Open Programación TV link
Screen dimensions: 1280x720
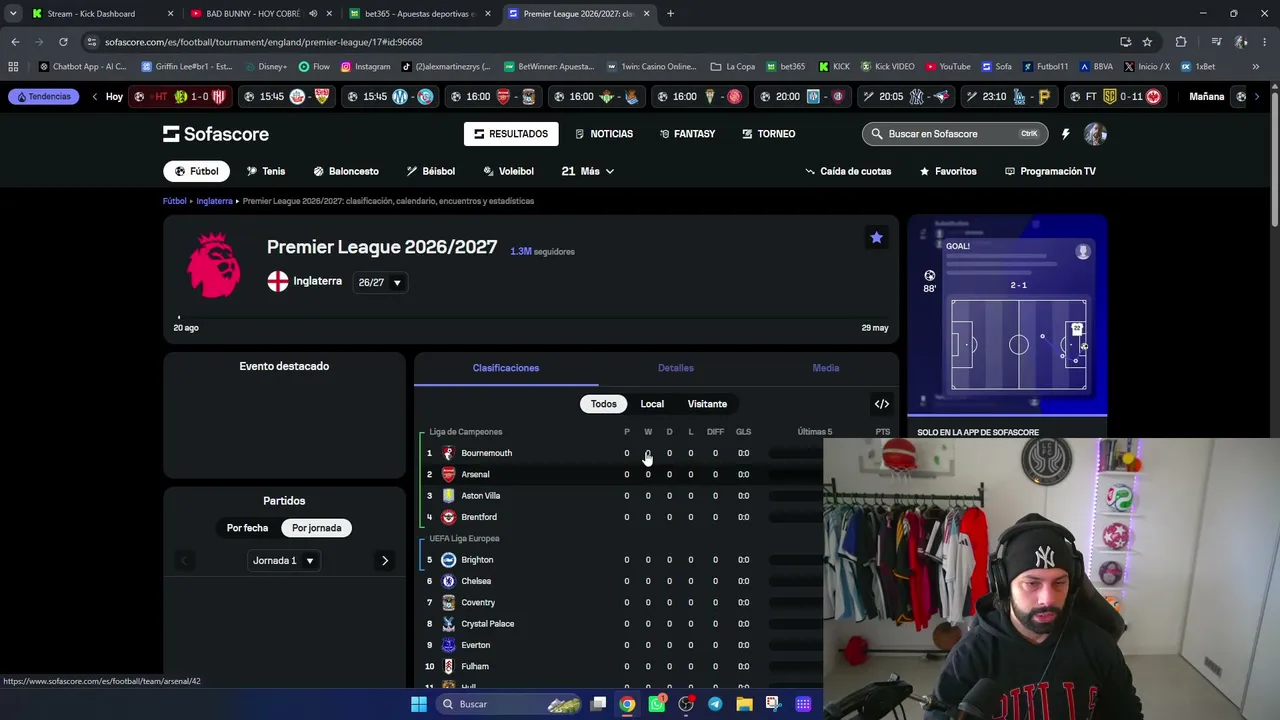(x=1050, y=171)
